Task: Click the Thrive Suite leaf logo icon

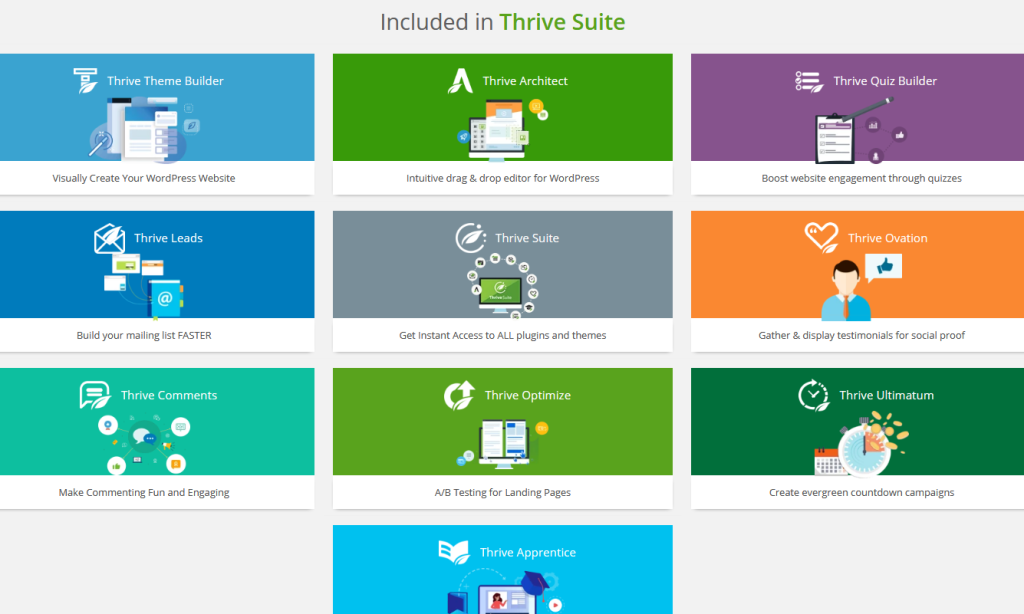Action: click(x=471, y=238)
